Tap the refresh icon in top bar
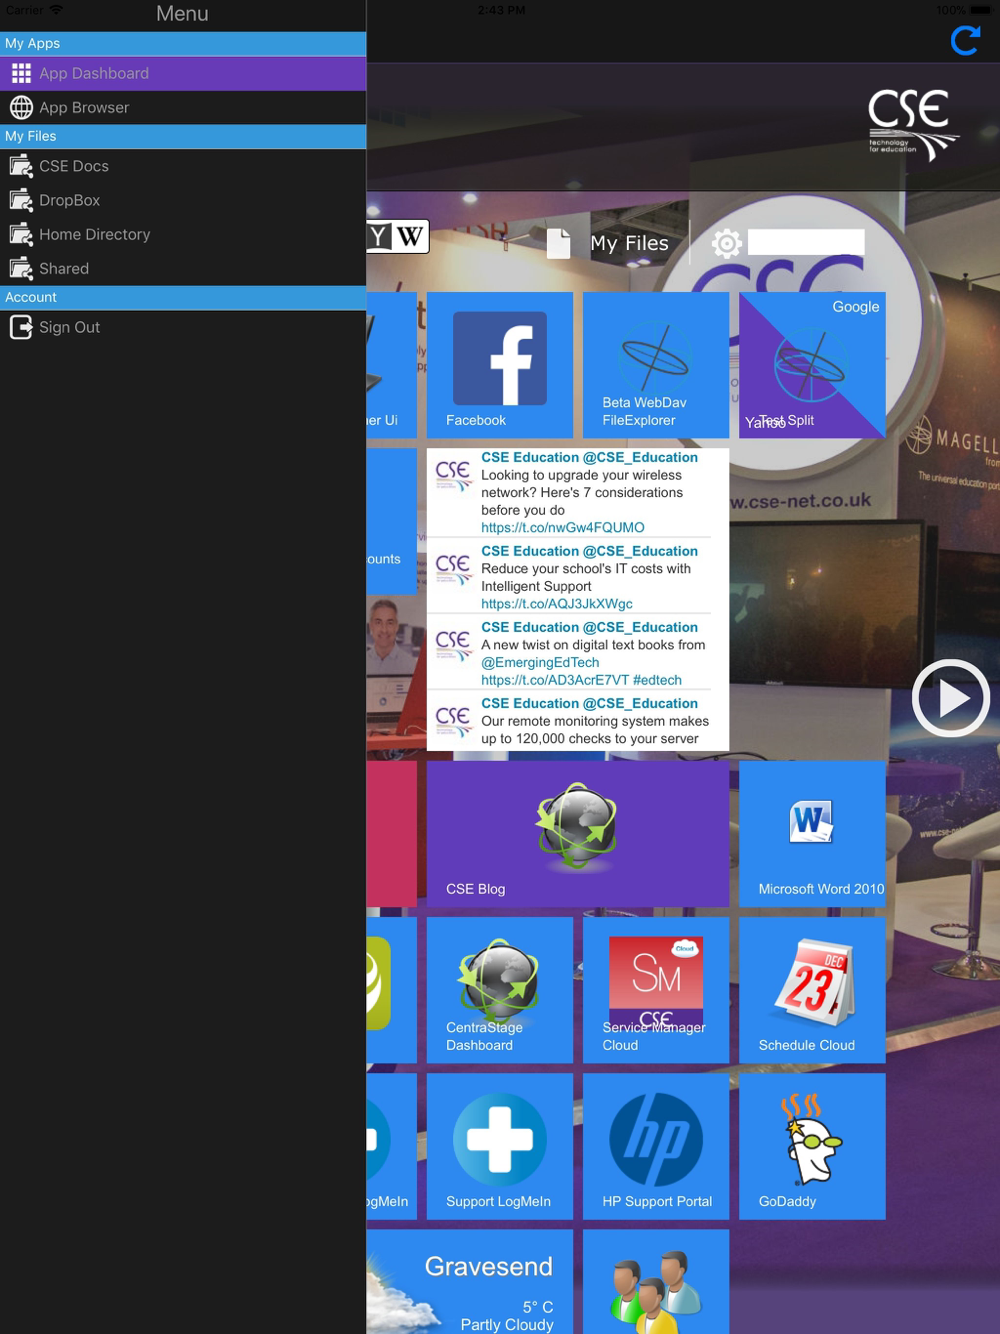 [x=965, y=40]
